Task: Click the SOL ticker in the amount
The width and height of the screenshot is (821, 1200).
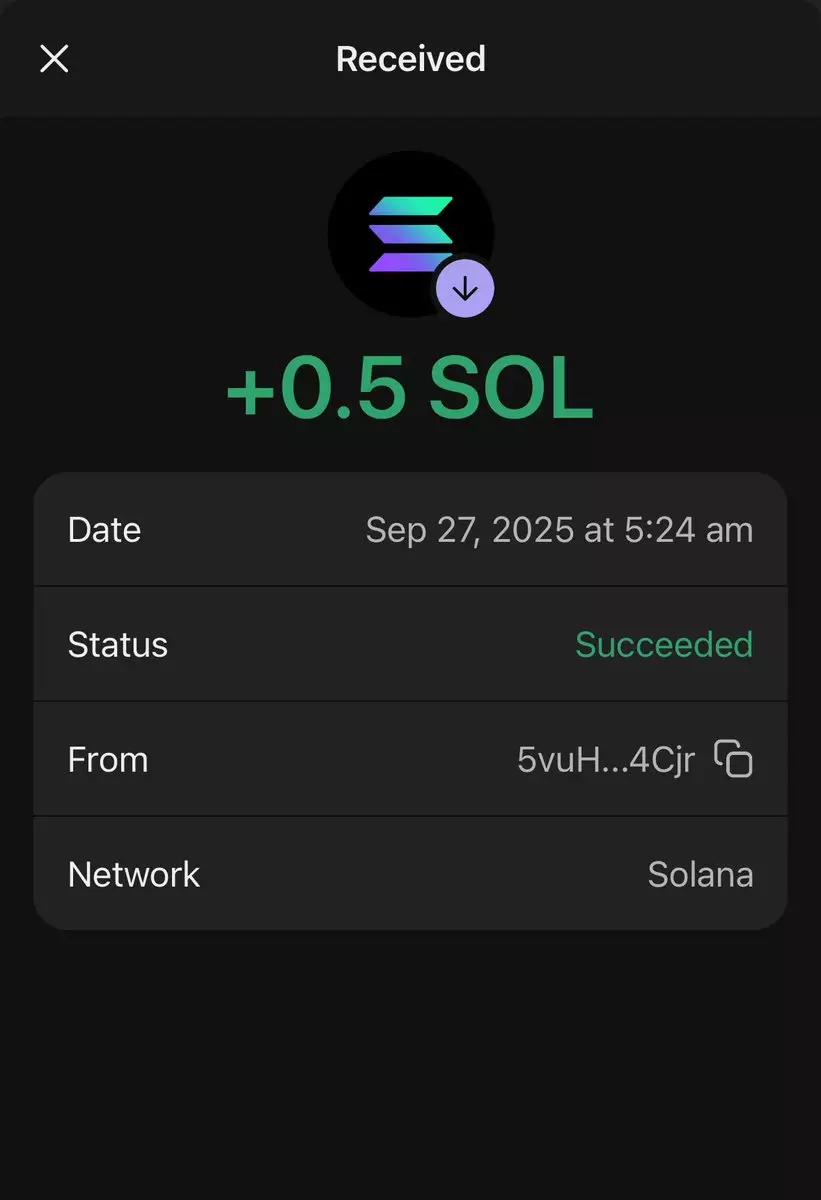Action: coord(511,390)
